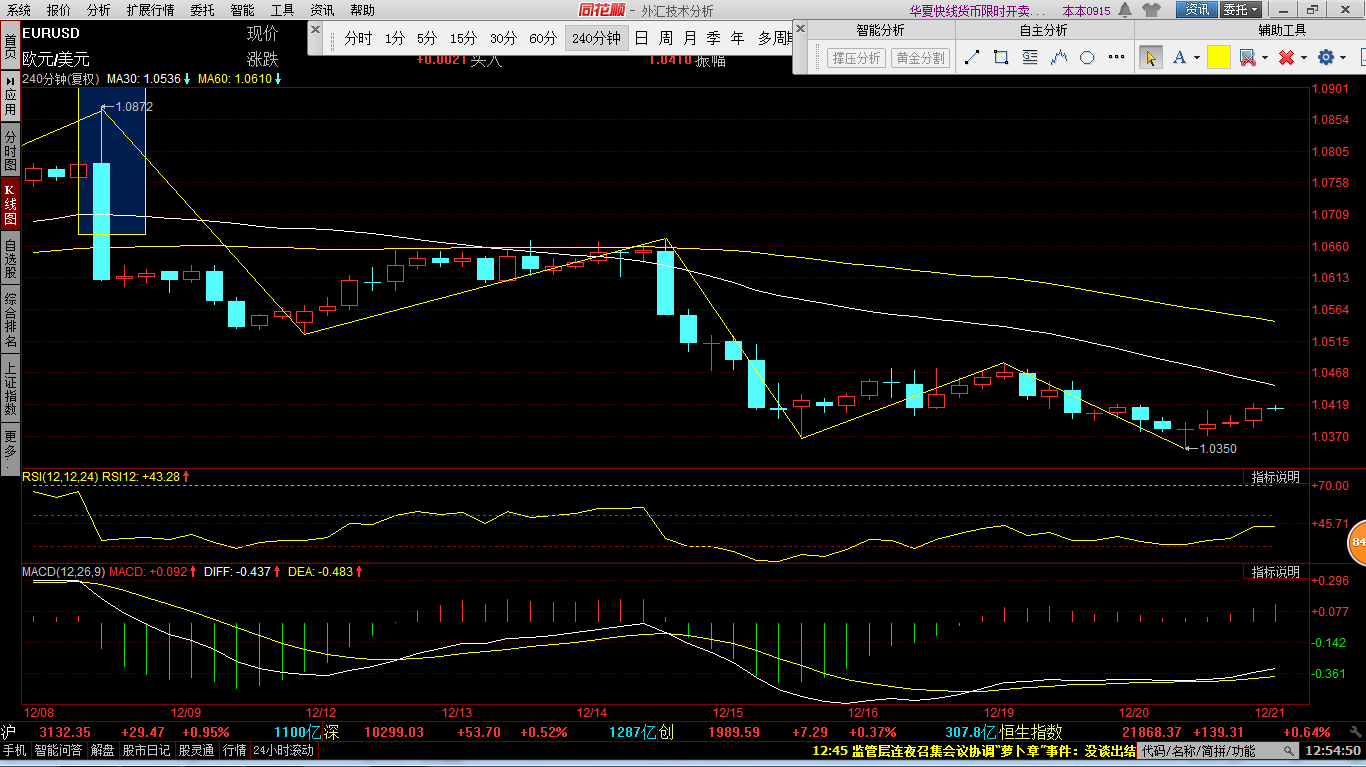
Task: Select the wave line drawing tool
Action: (x=1059, y=58)
